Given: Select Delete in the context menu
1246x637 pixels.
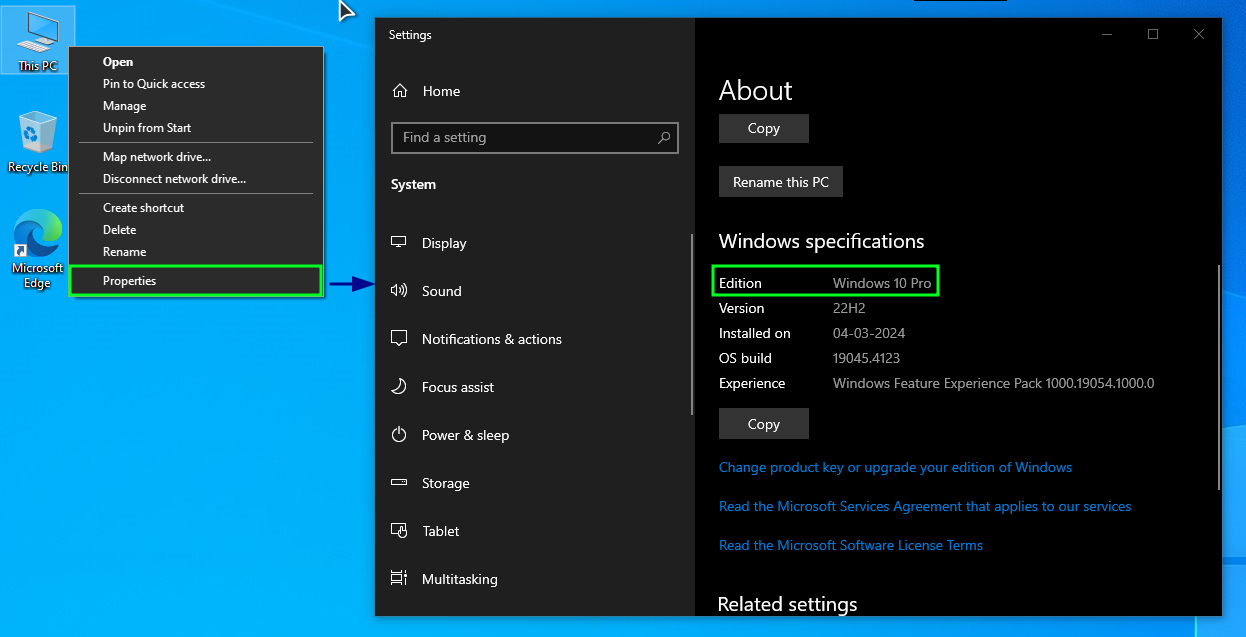Looking at the screenshot, I should (x=196, y=230).
